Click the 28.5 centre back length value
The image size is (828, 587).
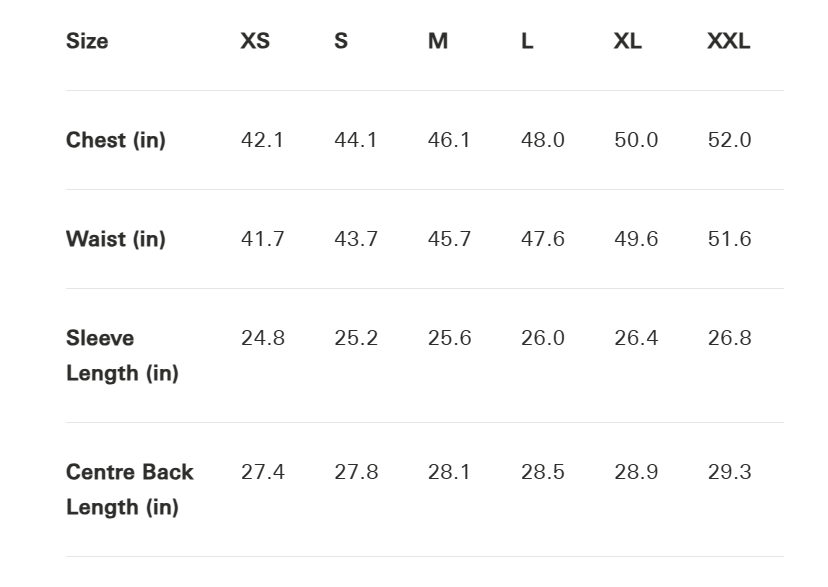(x=542, y=472)
